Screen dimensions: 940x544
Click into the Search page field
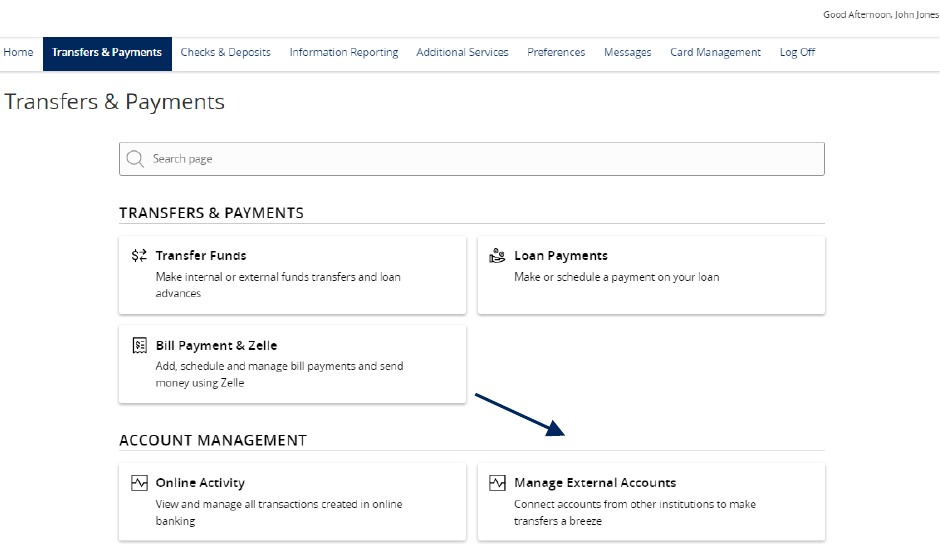(x=472, y=159)
